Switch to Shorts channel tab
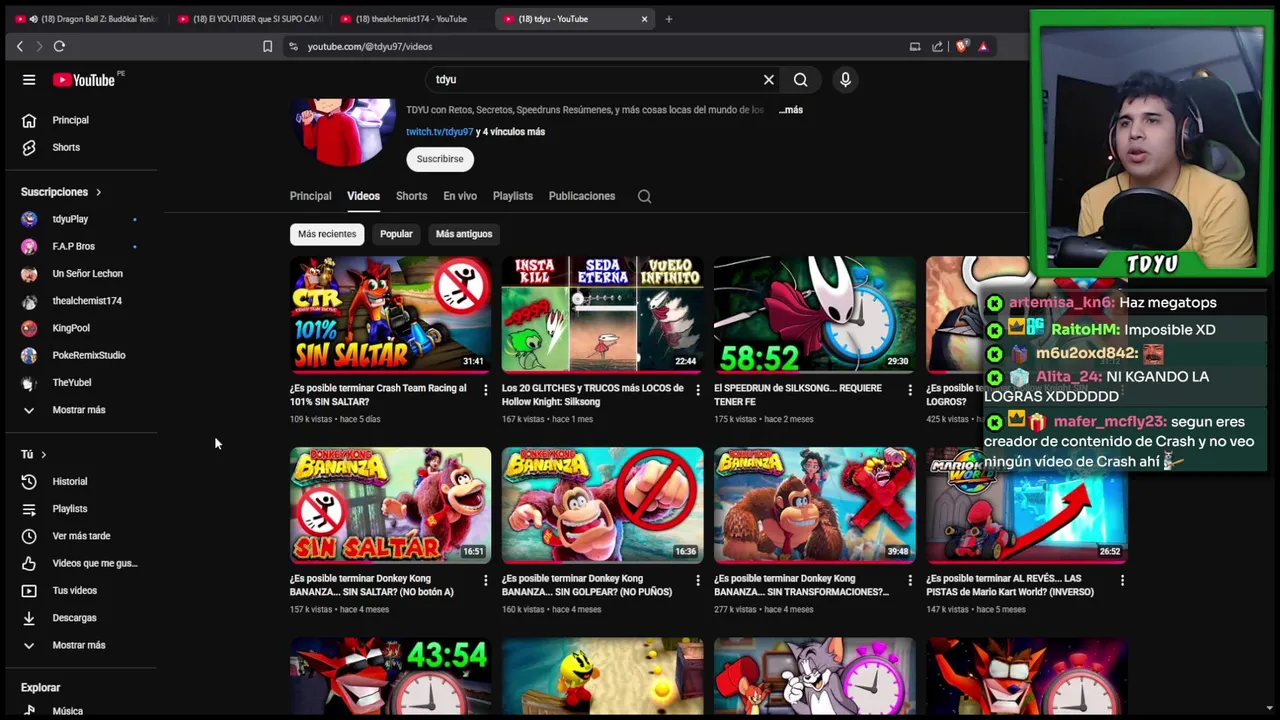The height and width of the screenshot is (720, 1280). (411, 196)
